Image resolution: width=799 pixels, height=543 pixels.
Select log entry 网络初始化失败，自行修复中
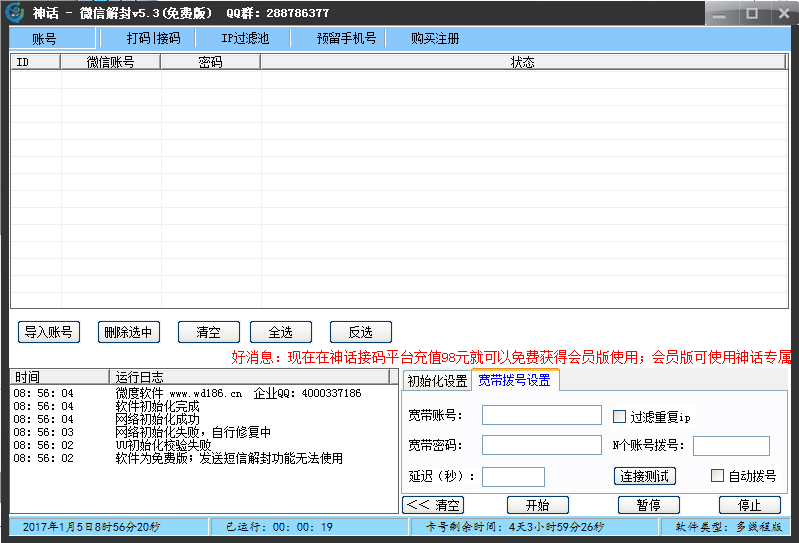click(x=193, y=432)
